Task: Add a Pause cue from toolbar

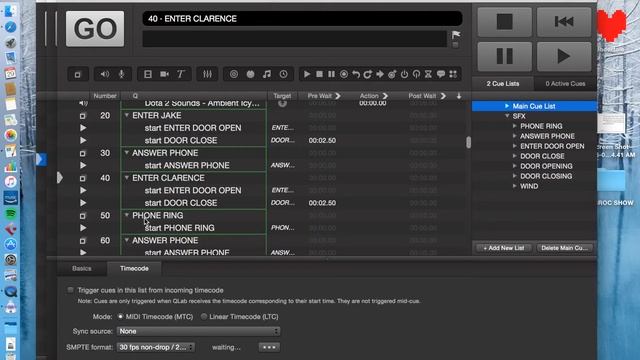Action: point(331,74)
